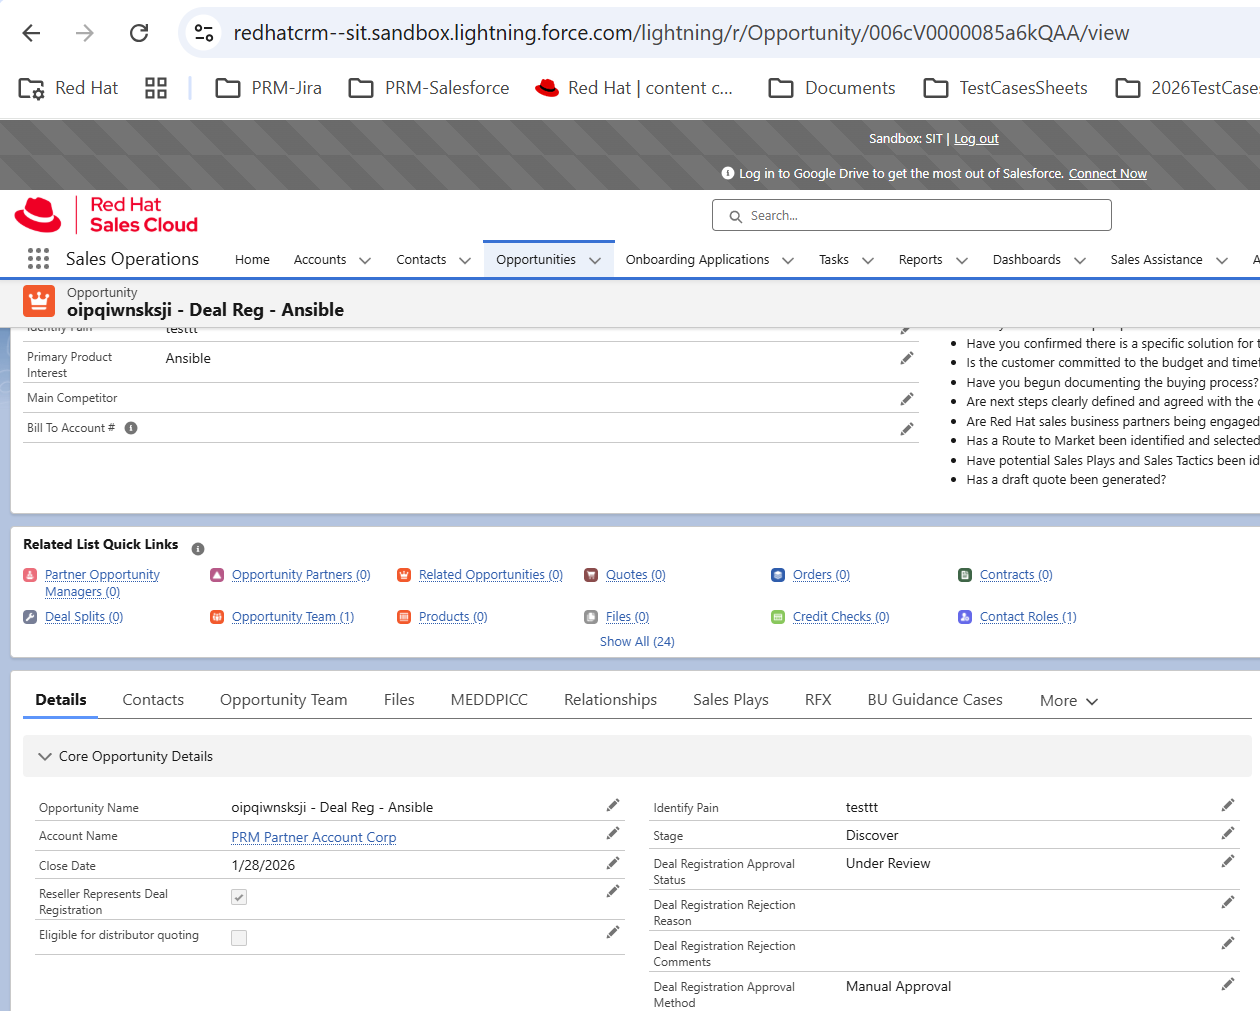Collapse the Core Opportunity Details section

pyautogui.click(x=45, y=757)
